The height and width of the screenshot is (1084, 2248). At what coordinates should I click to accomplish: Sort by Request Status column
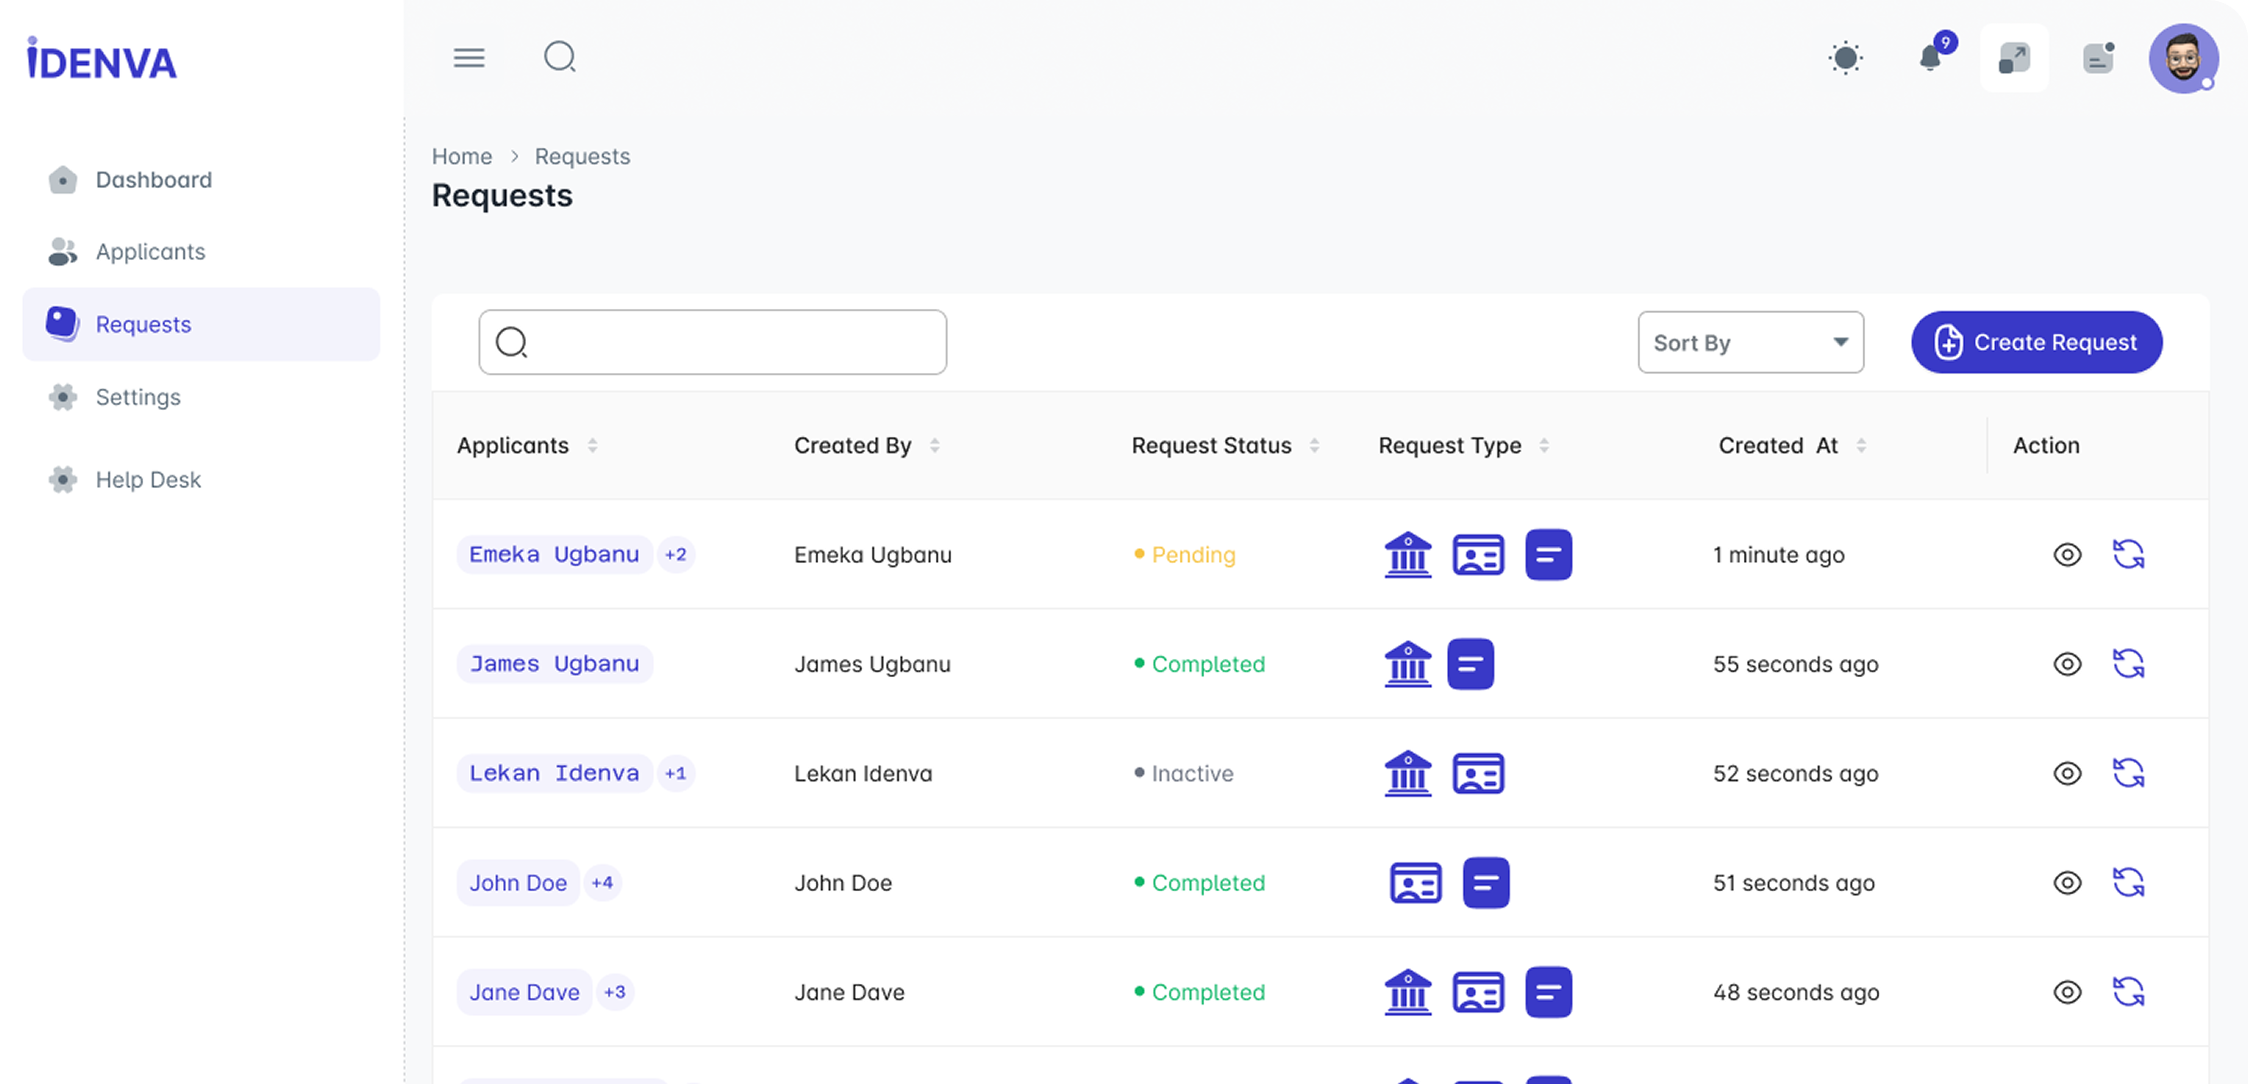click(1314, 446)
